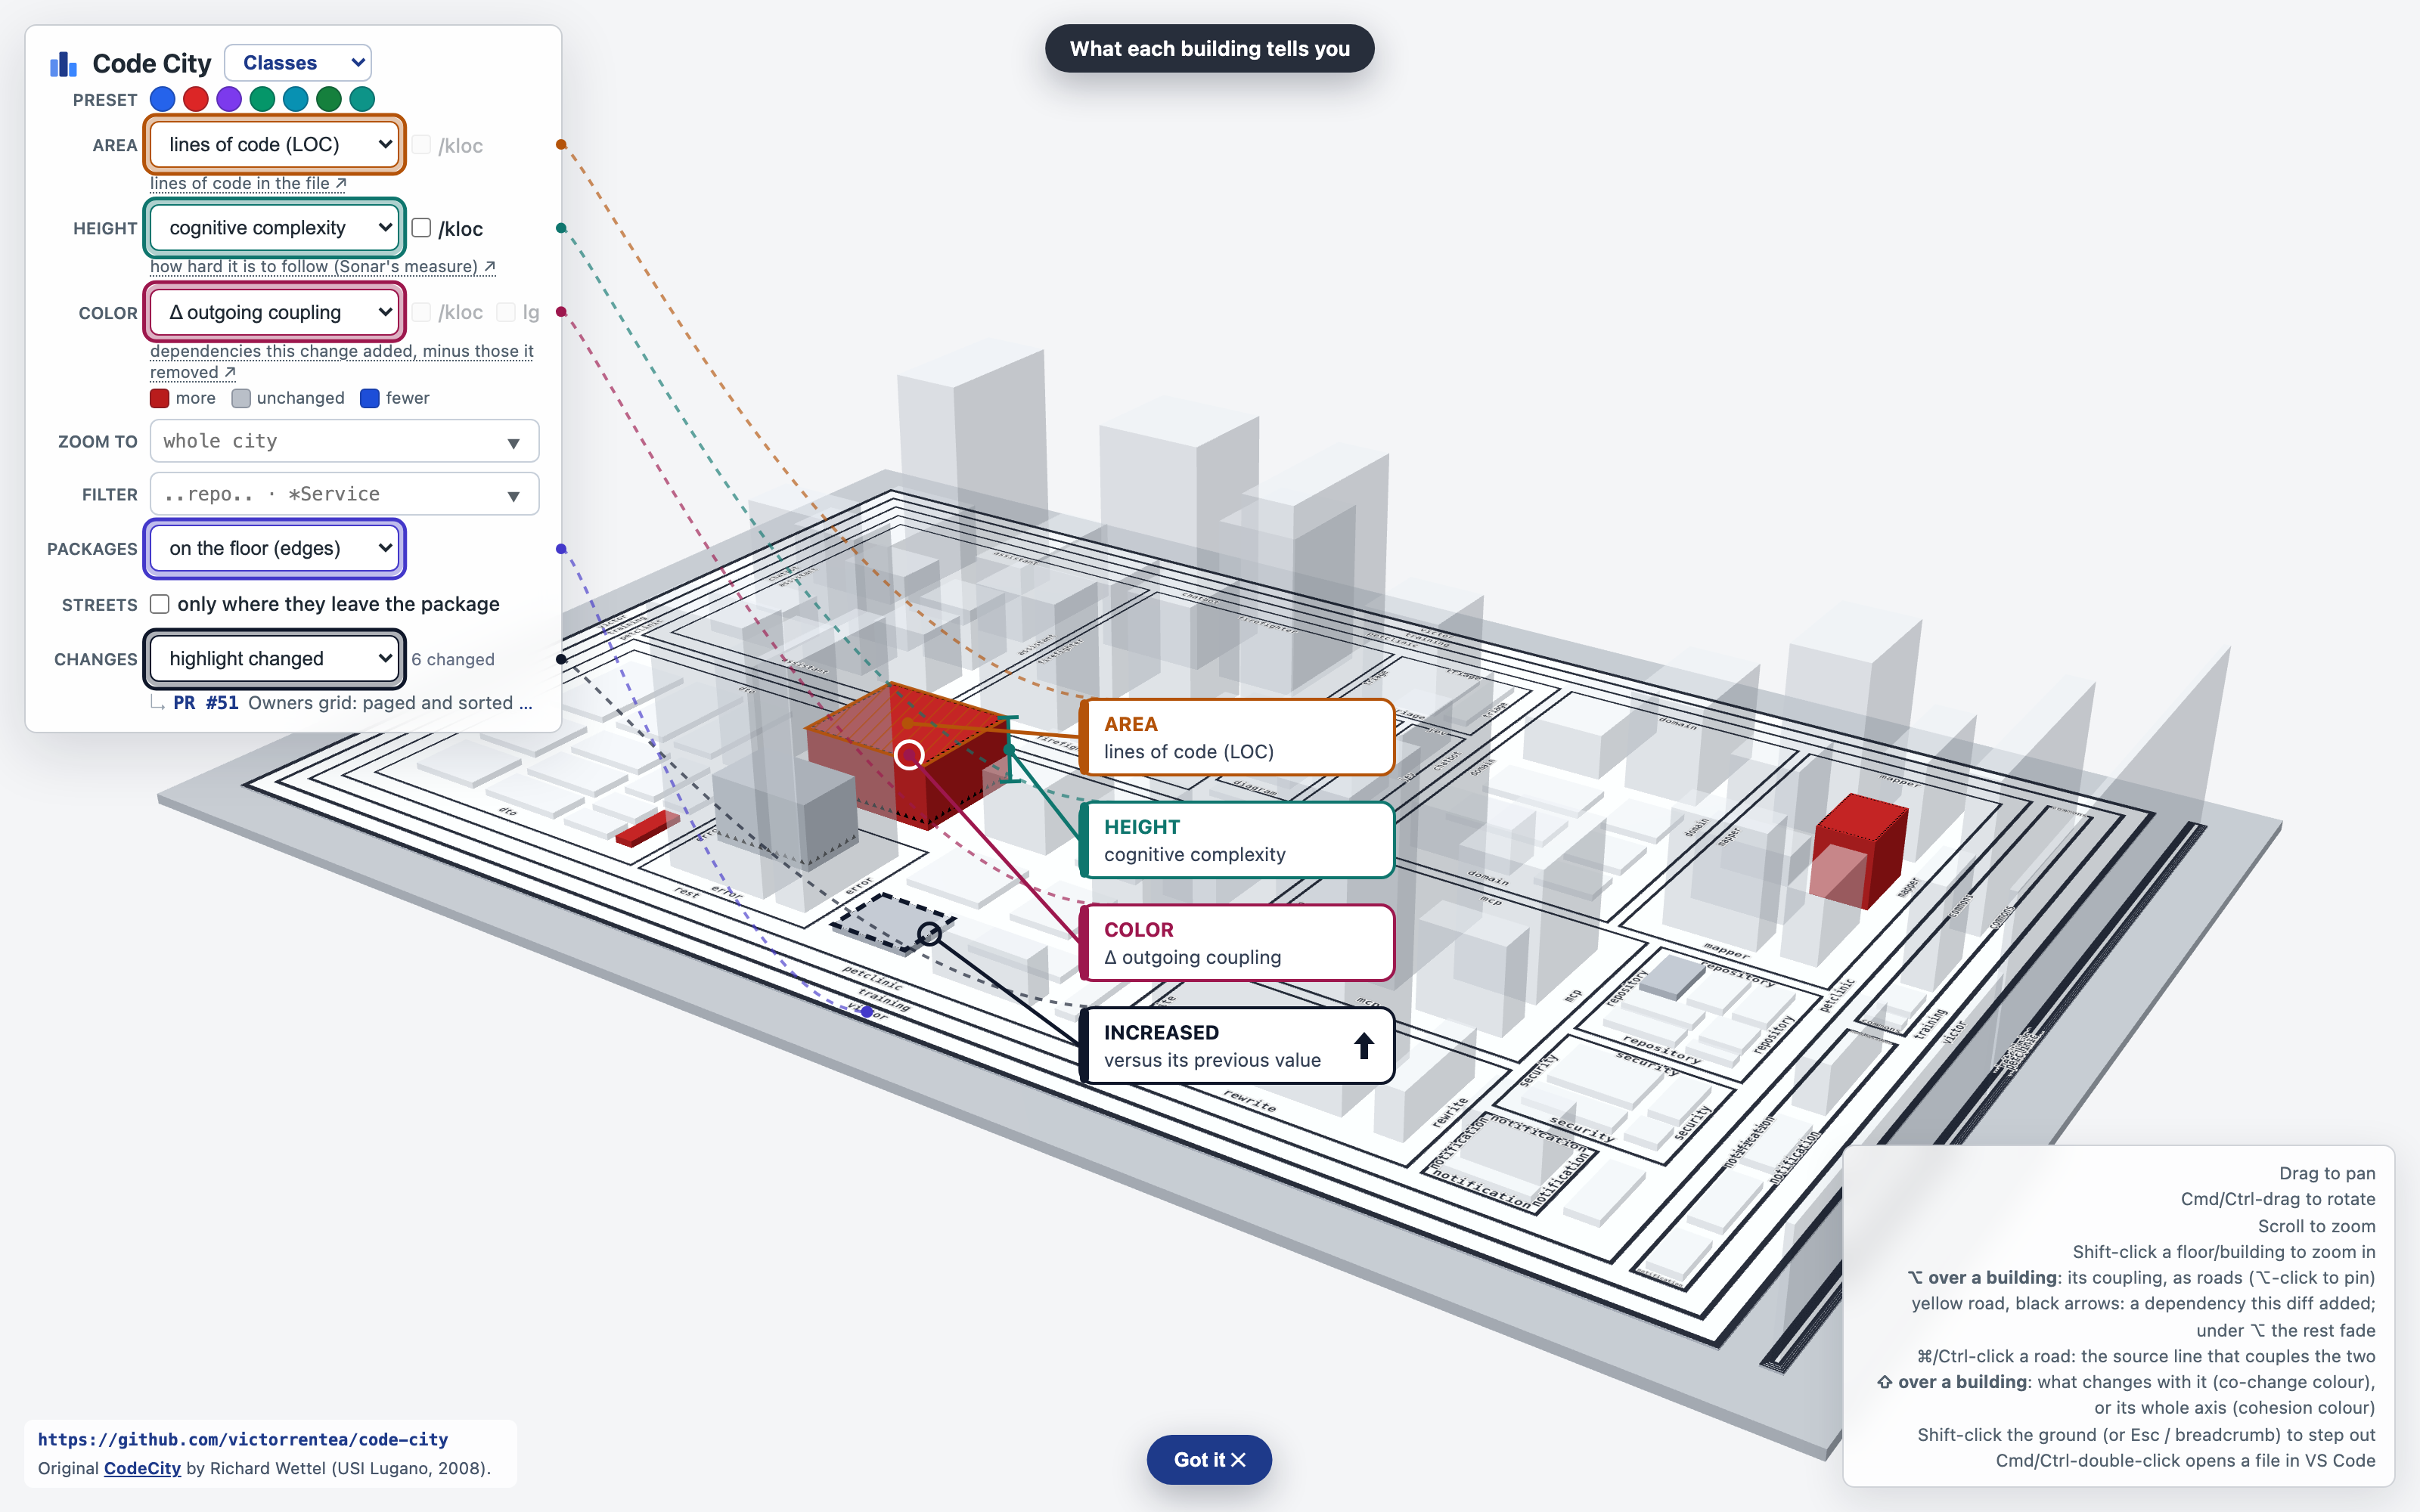Screen dimensions: 2420x1512
Task: Select the dark green preset circle
Action: coord(328,99)
